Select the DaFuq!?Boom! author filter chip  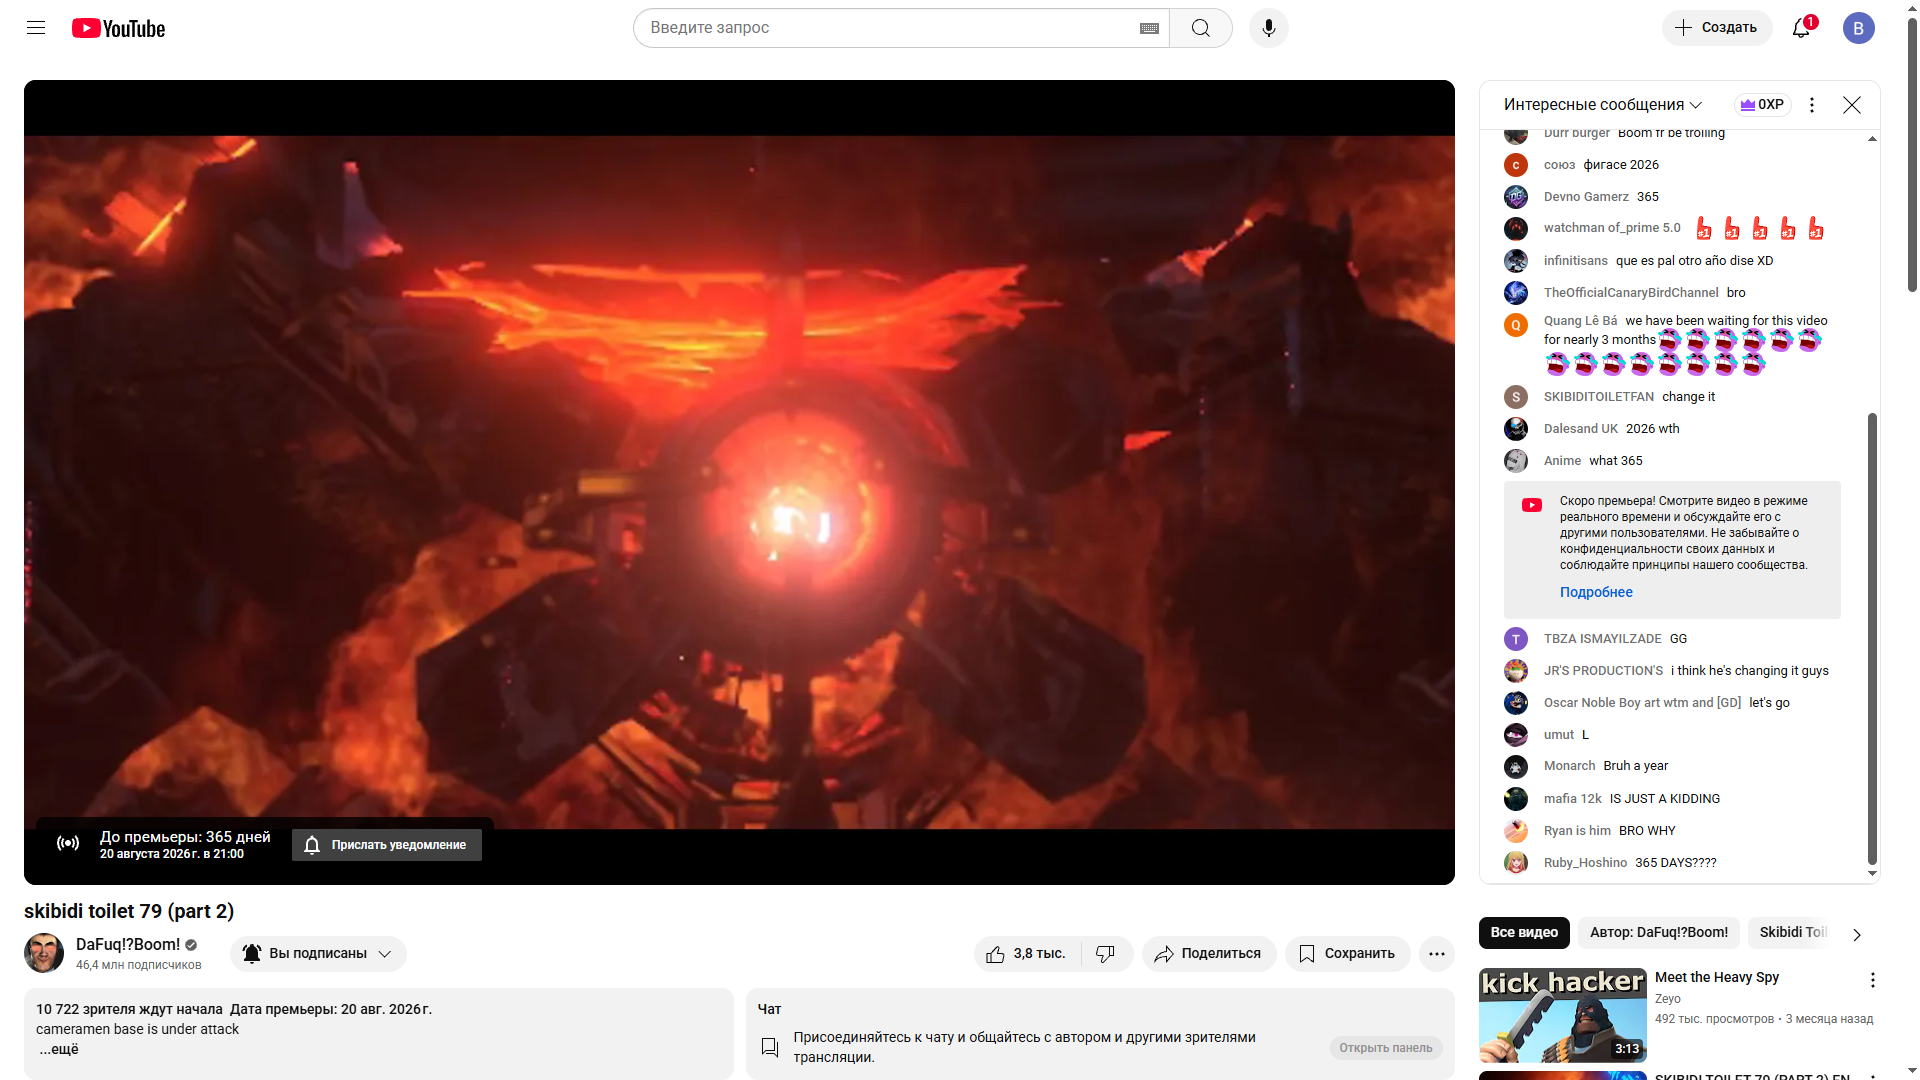coord(1658,933)
